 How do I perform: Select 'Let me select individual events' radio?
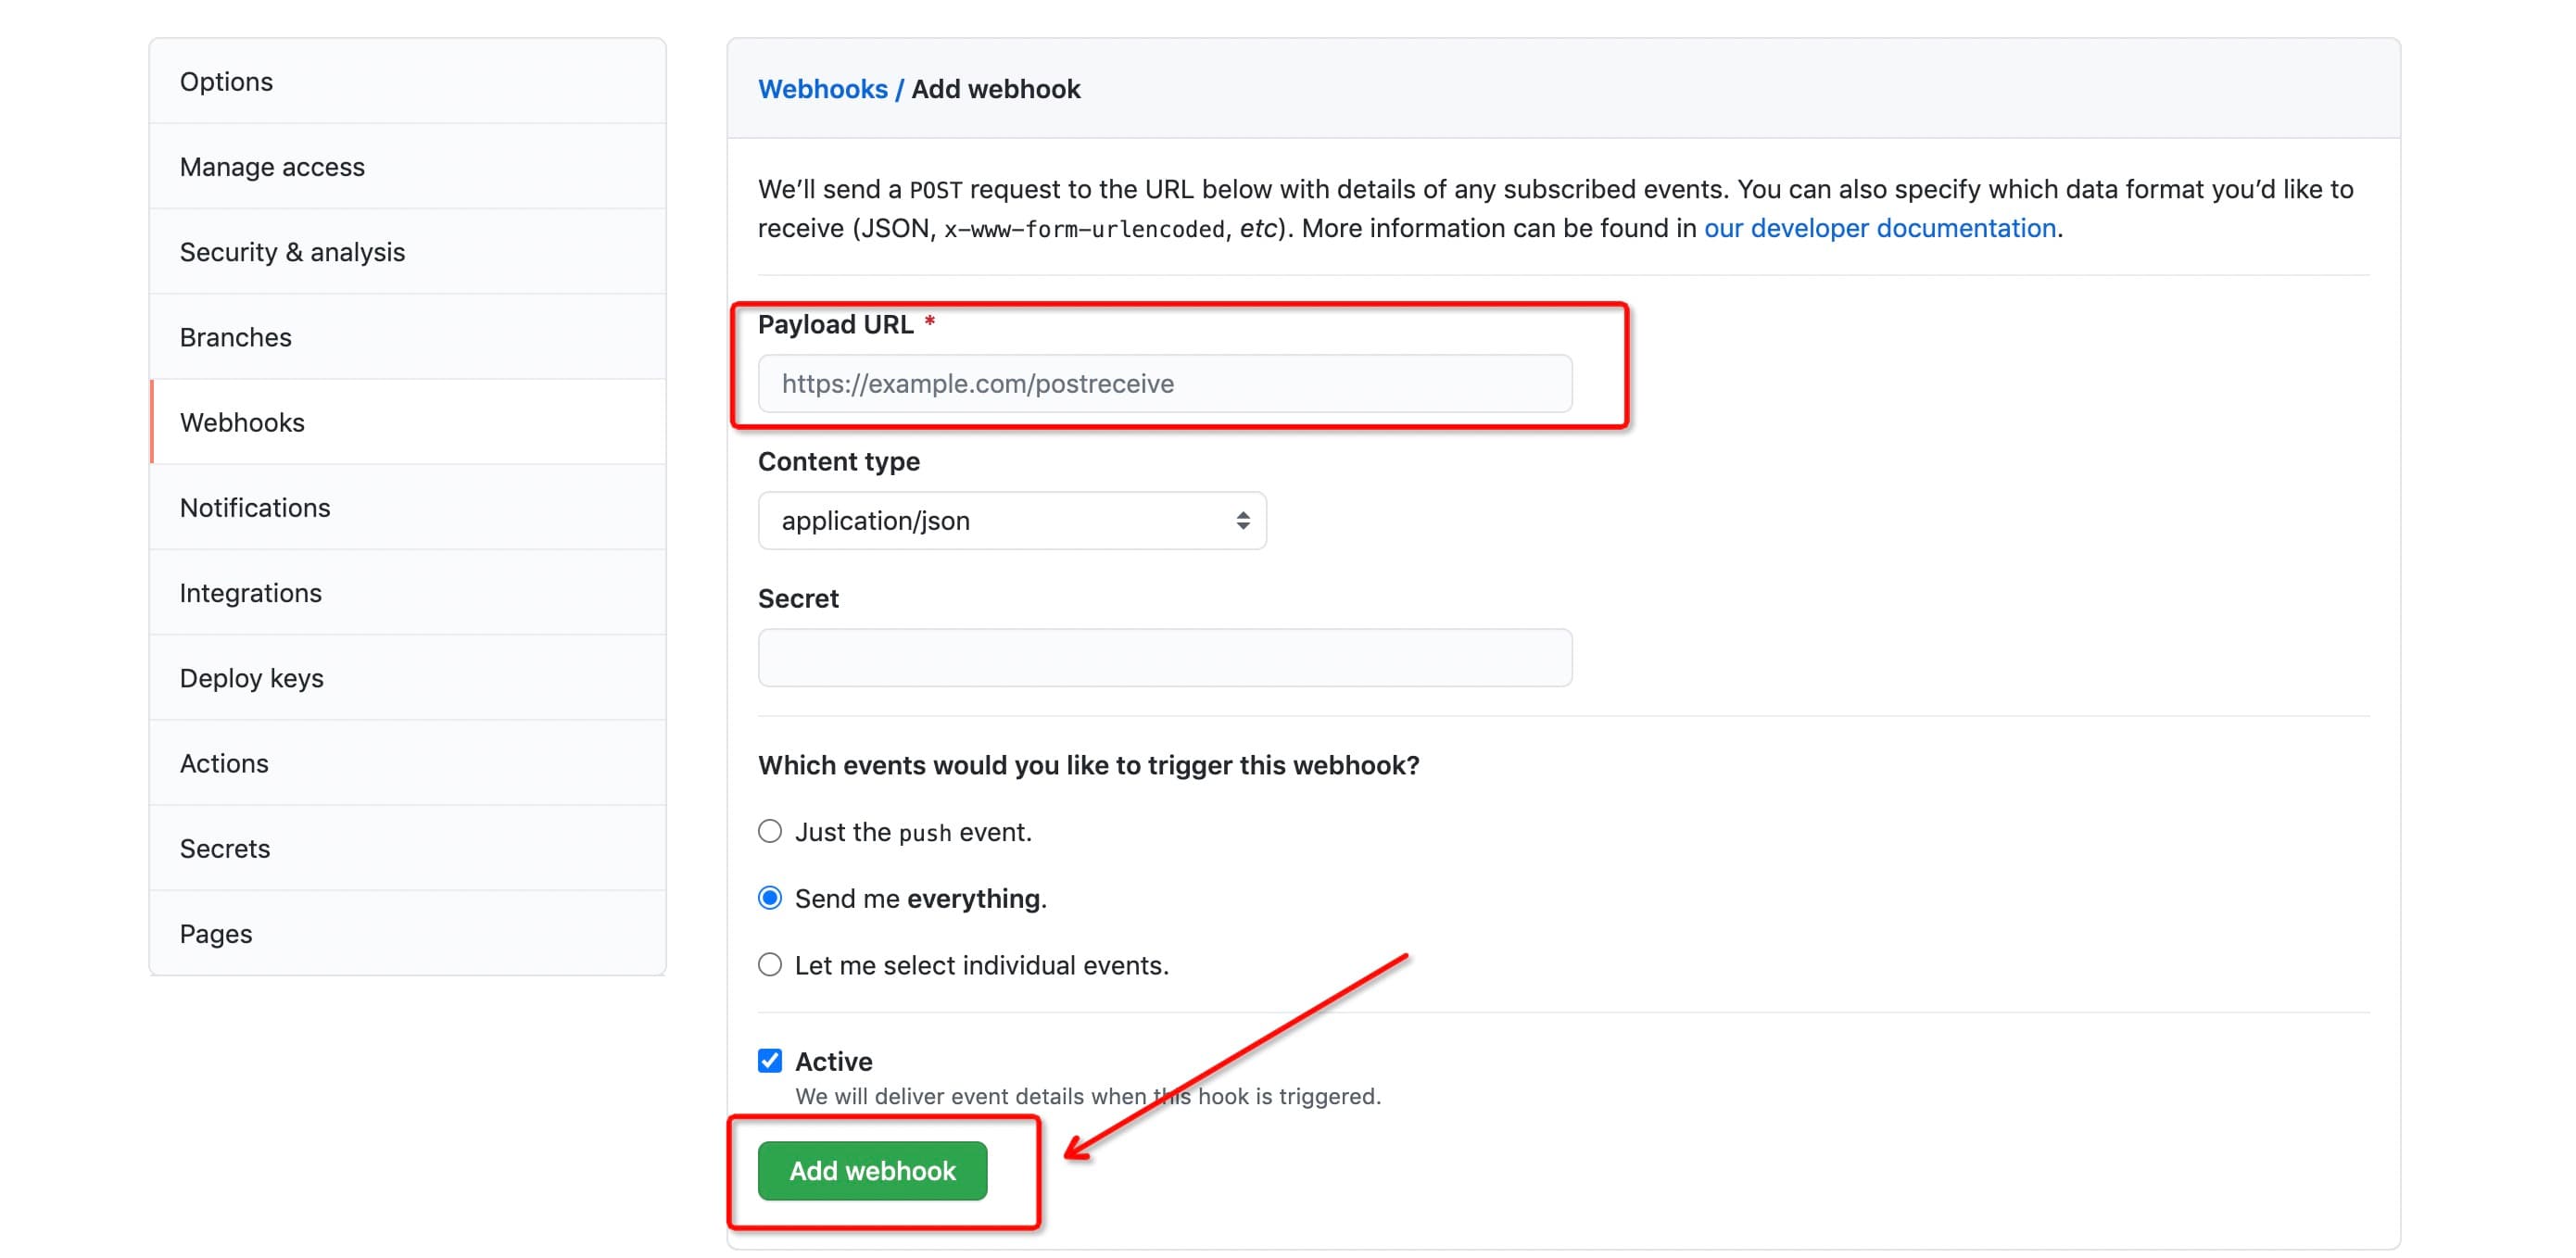[x=769, y=964]
